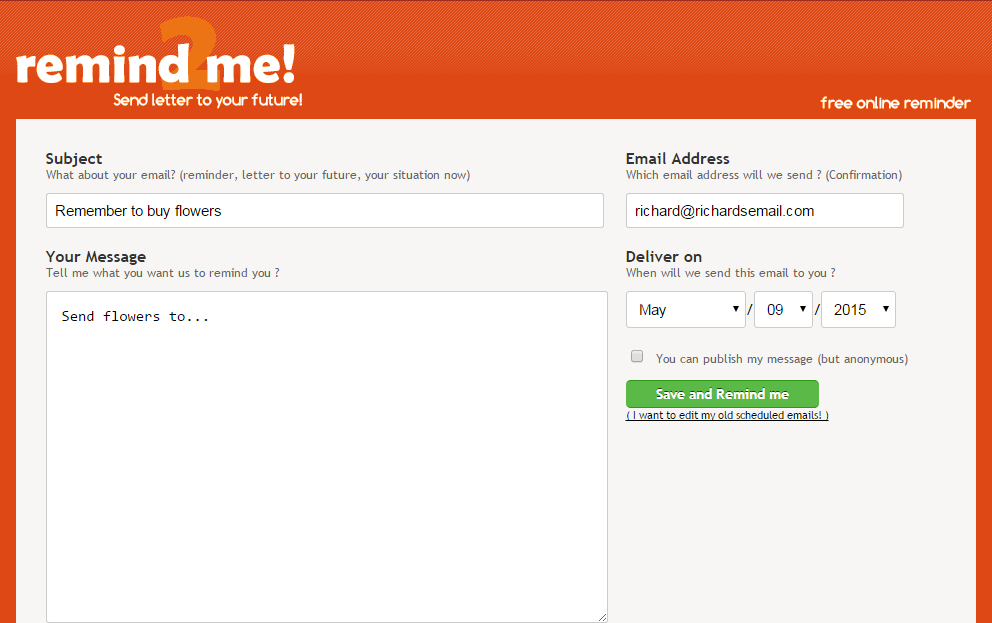Open the year dropdown showing 2015
This screenshot has width=992, height=623.
coord(858,310)
